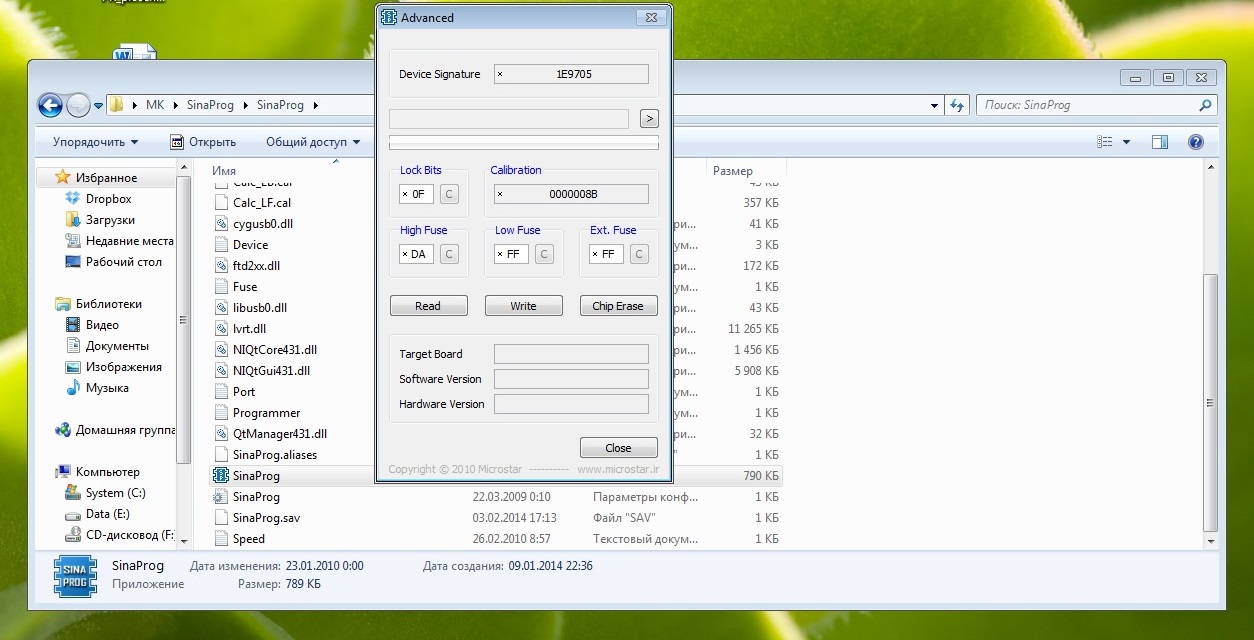This screenshot has height=640, width=1254.
Task: Click Открыть in the Explorer toolbar
Action: tap(203, 142)
